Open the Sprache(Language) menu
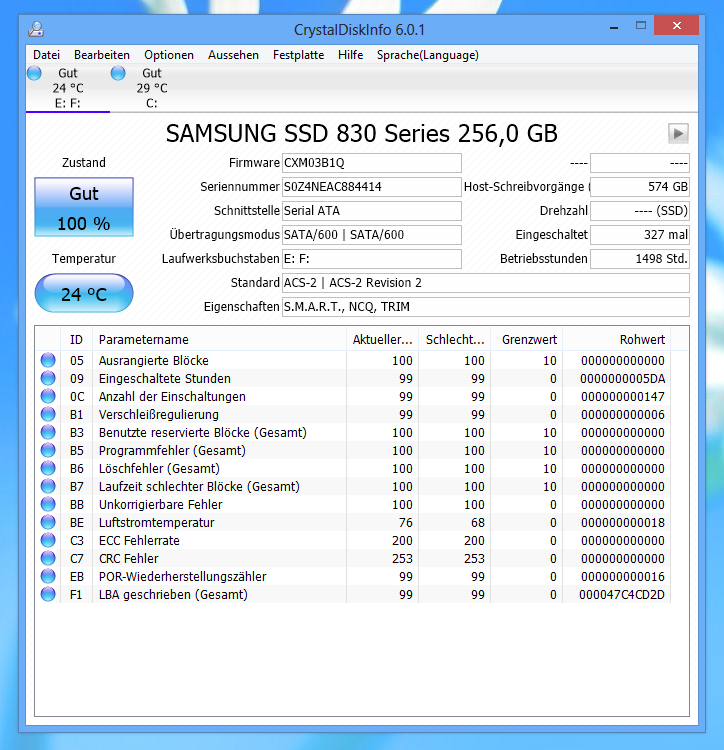This screenshot has height=750, width=724. click(428, 55)
